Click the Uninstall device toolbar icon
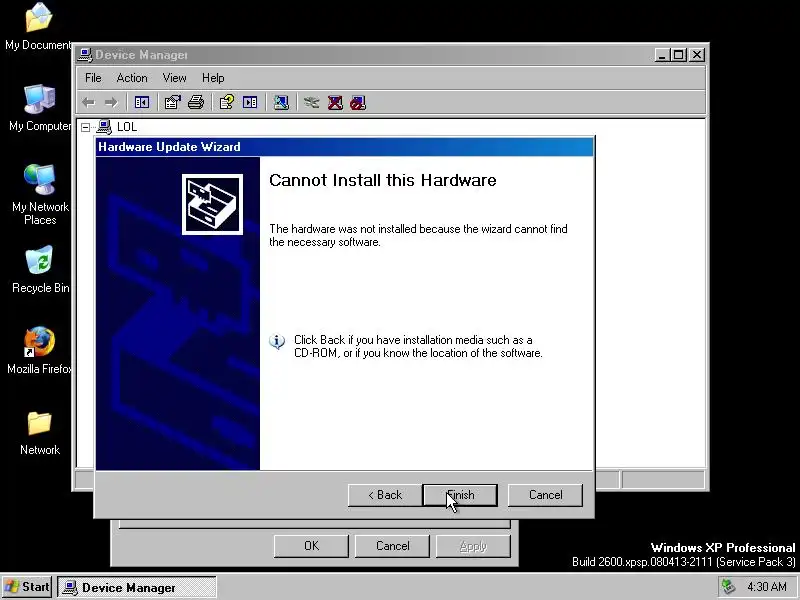 tap(335, 103)
